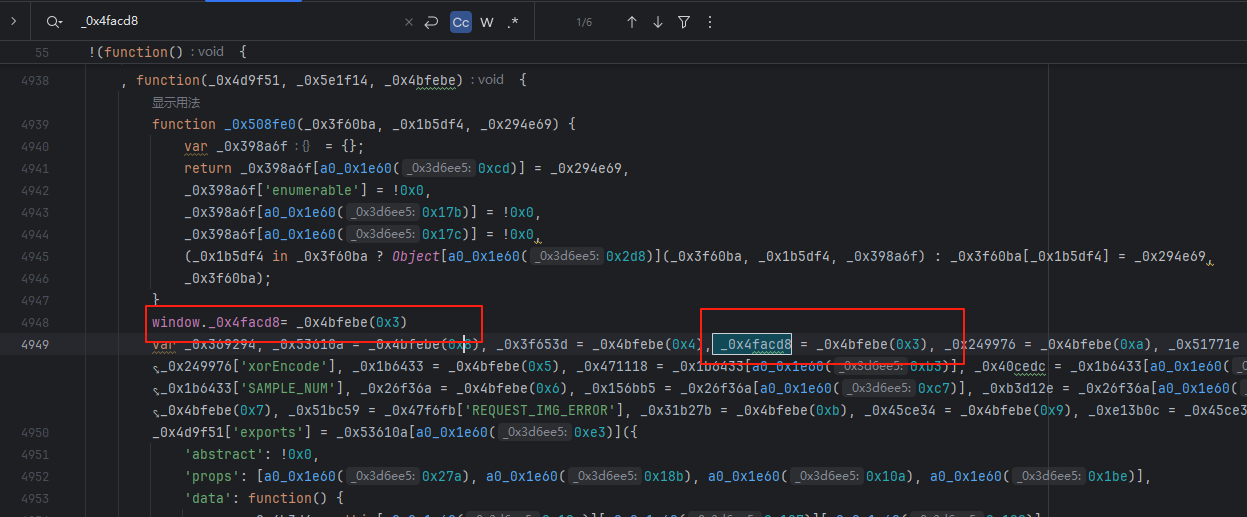Image resolution: width=1247 pixels, height=517 pixels.
Task: Click the 显示用法 usages hint
Action: [176, 102]
